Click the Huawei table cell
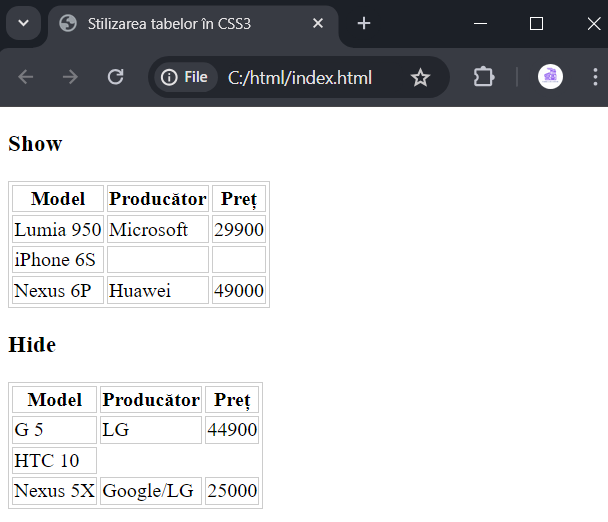608x522 pixels. [158, 290]
